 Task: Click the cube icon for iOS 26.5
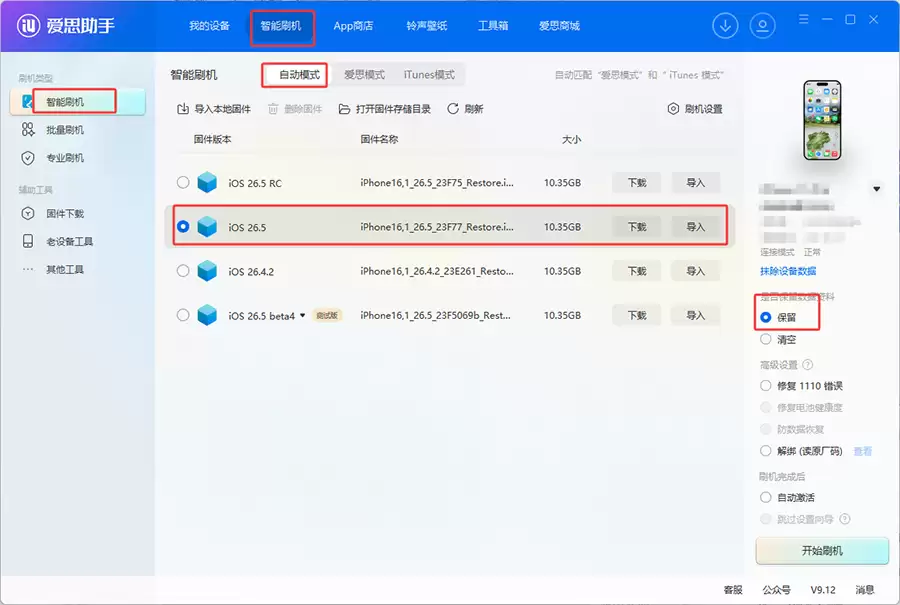[x=207, y=227]
